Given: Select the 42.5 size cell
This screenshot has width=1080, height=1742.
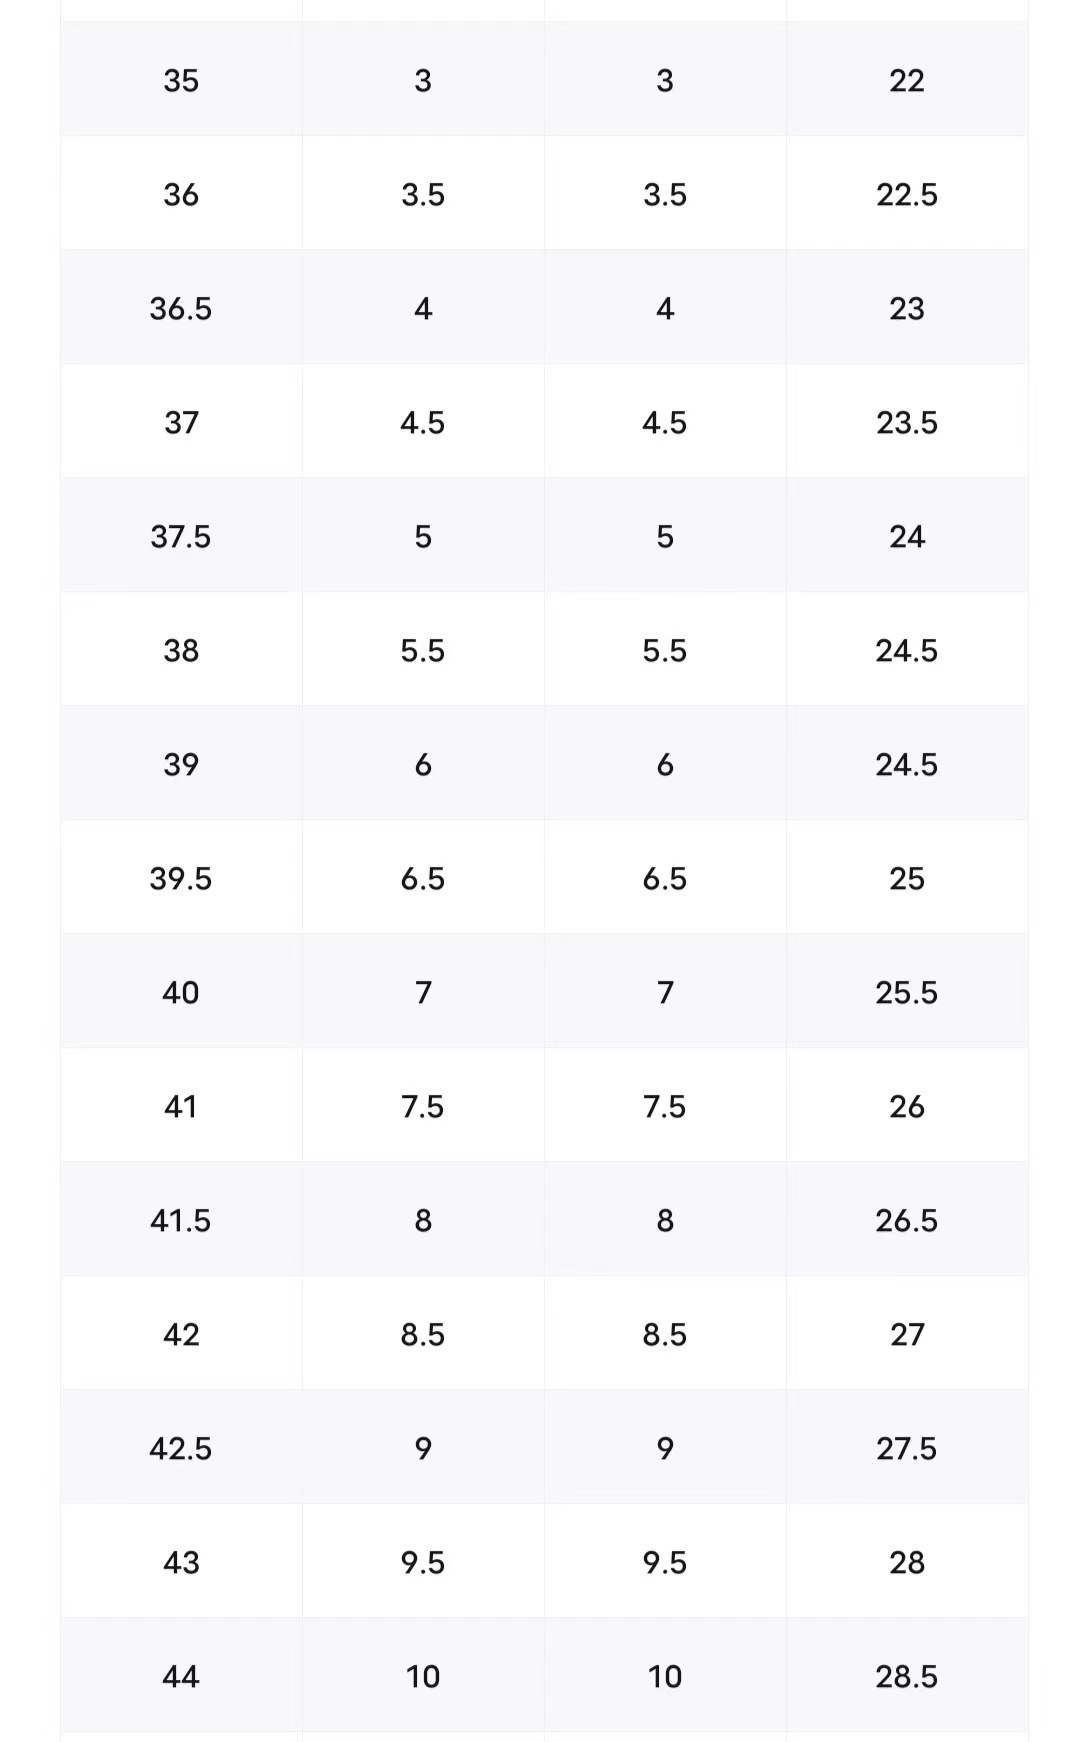Looking at the screenshot, I should point(181,1448).
